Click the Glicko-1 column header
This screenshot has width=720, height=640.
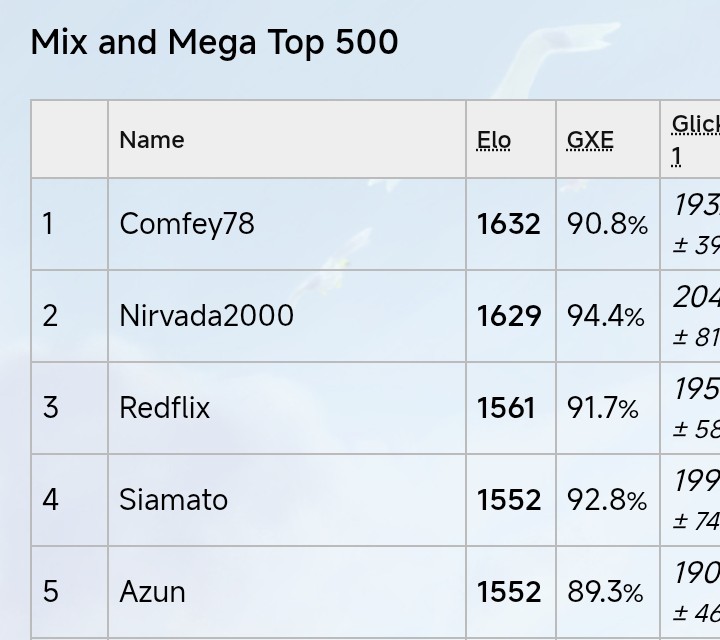[x=694, y=139]
